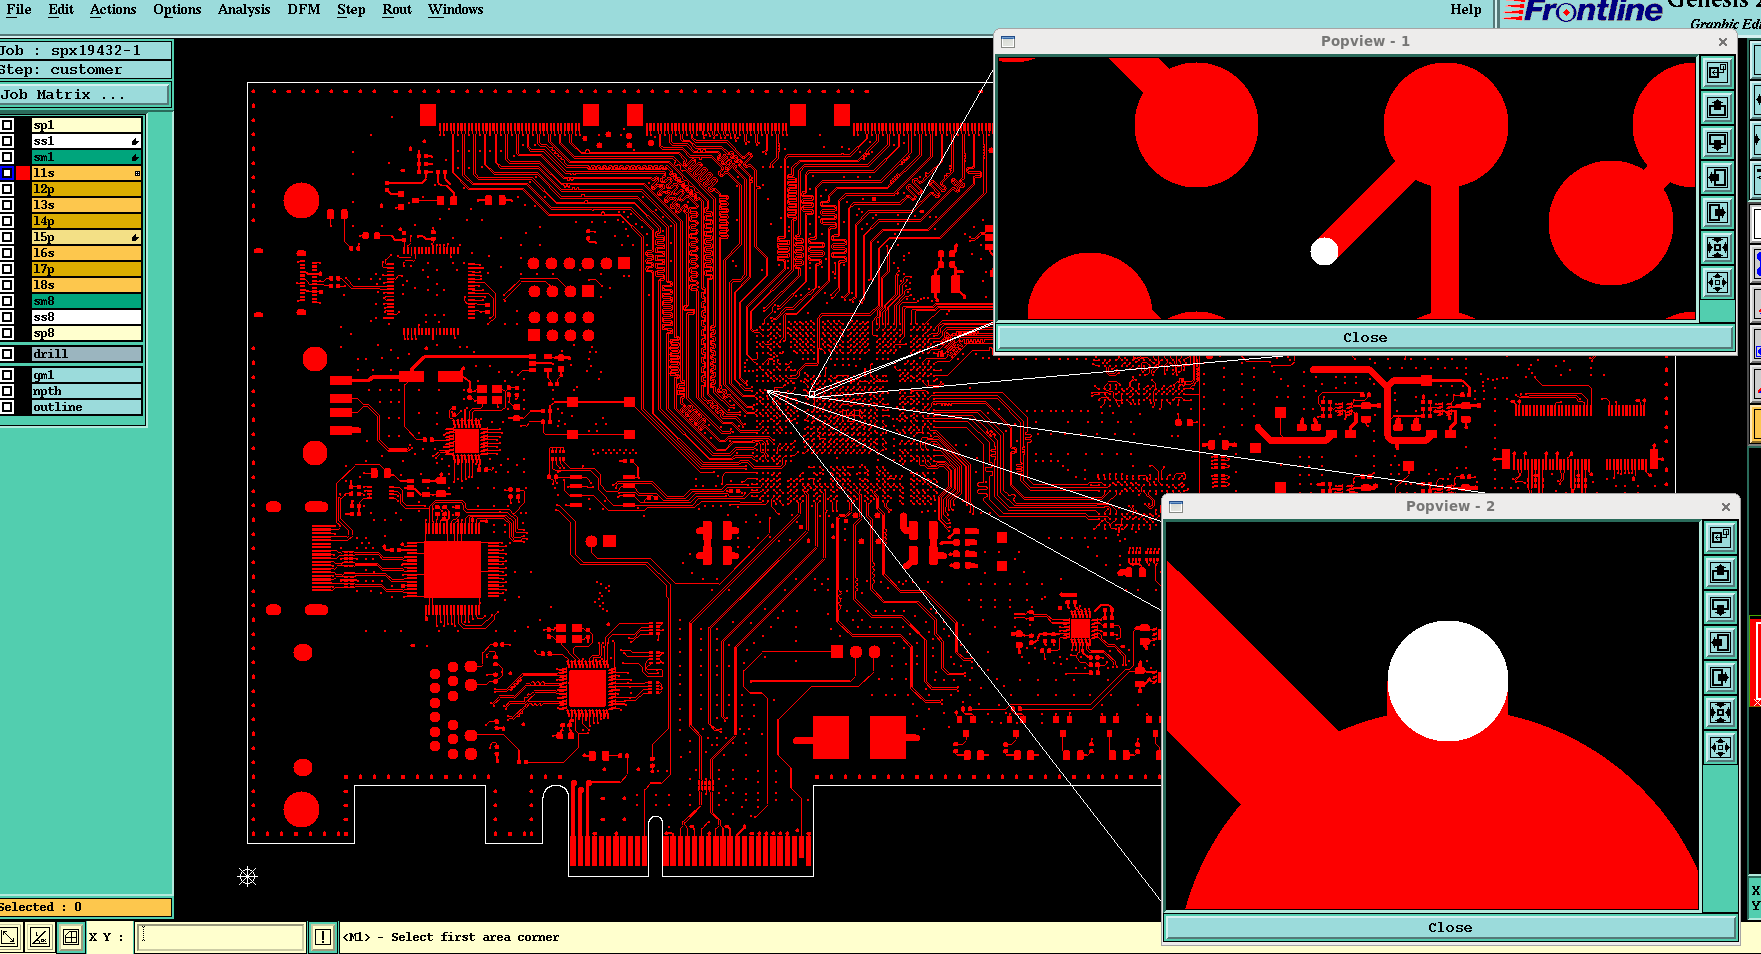
Task: Pan left in Popview 1
Action: click(1717, 177)
